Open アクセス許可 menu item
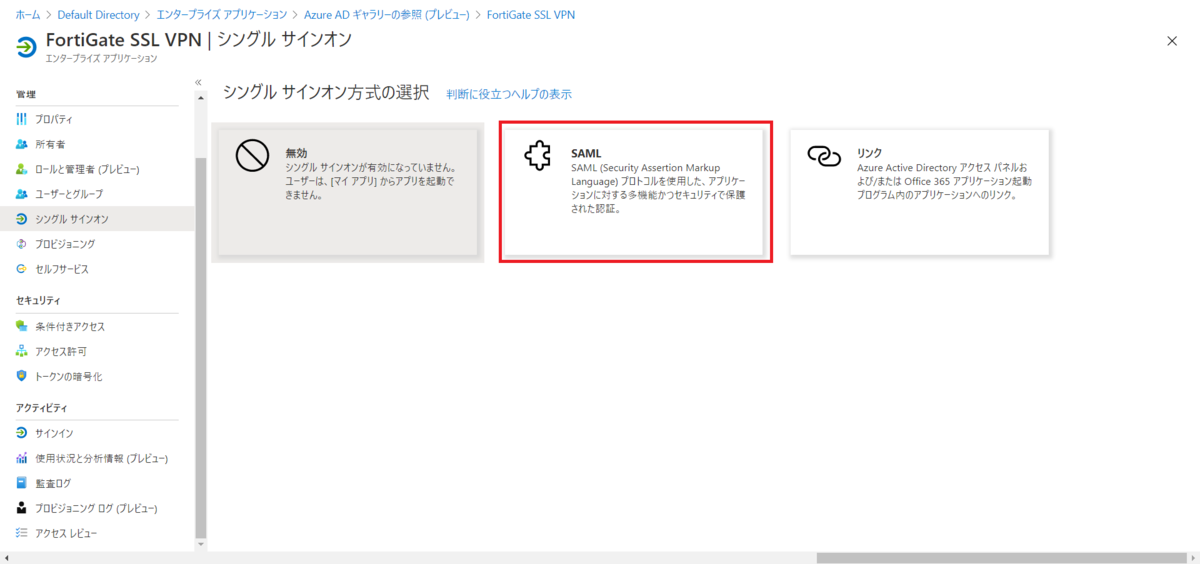This screenshot has width=1200, height=564. (x=97, y=351)
